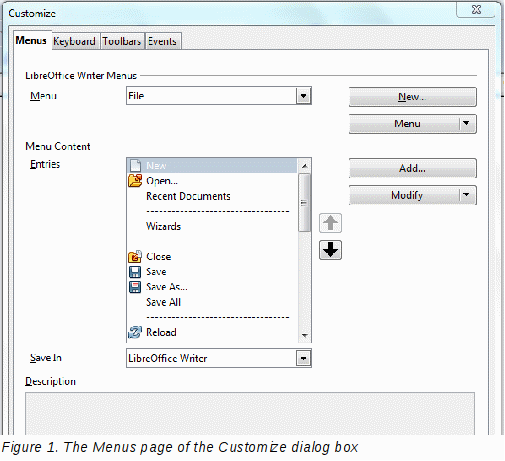This screenshot has height=461, width=505.
Task: Click the New document icon in Entries
Action: pos(135,165)
